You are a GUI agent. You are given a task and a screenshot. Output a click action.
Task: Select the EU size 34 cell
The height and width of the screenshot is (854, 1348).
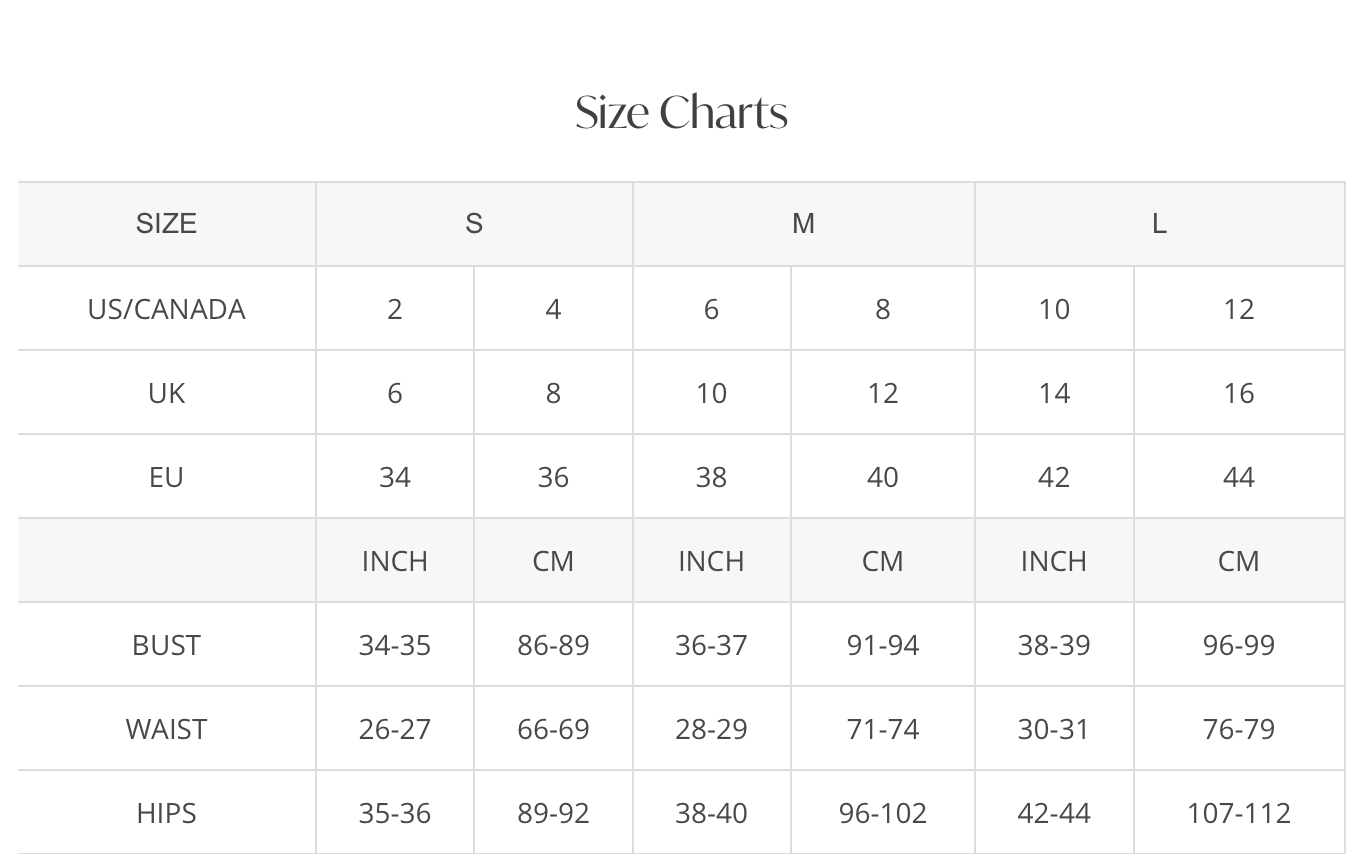point(395,477)
